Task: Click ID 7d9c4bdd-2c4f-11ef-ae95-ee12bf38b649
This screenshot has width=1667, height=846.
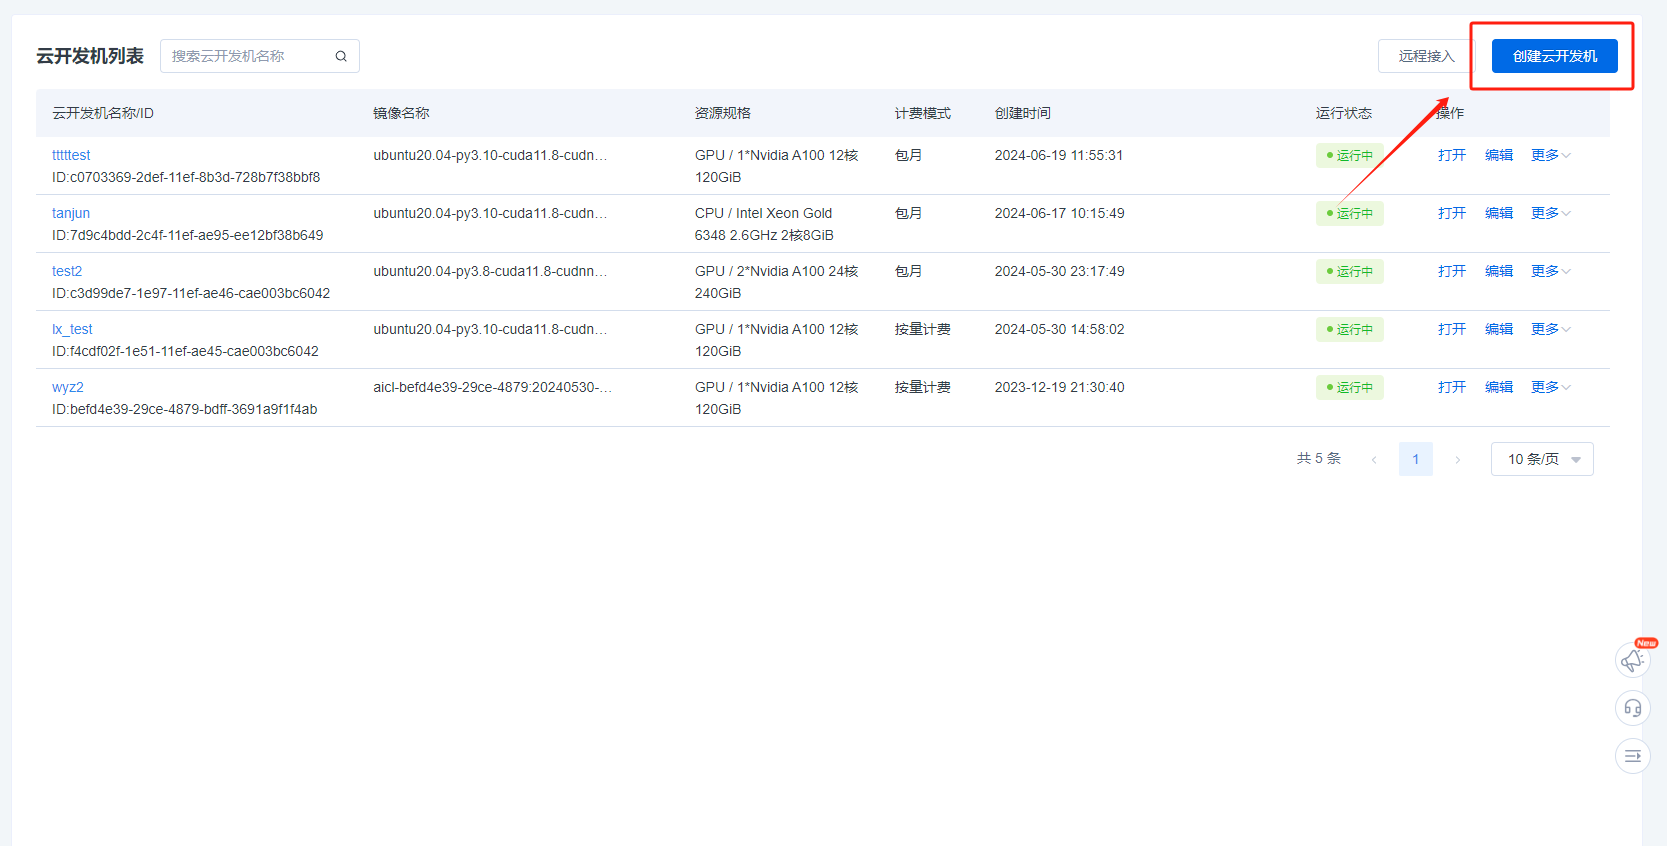Action: click(x=188, y=235)
